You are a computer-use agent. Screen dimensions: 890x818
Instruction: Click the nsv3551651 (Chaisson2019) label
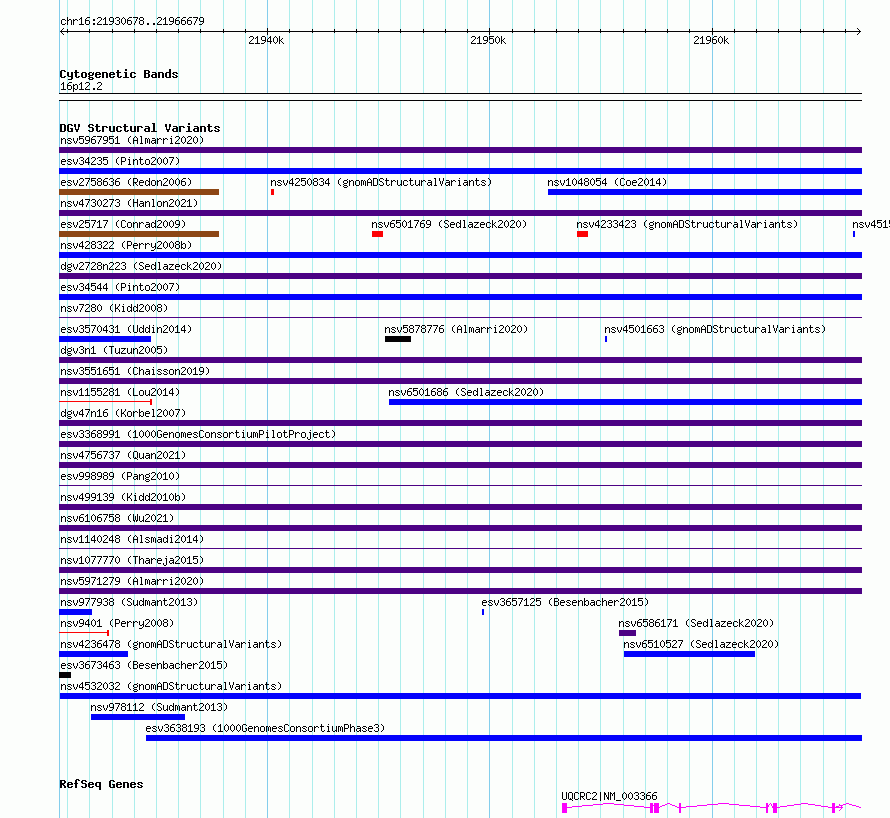[135, 371]
